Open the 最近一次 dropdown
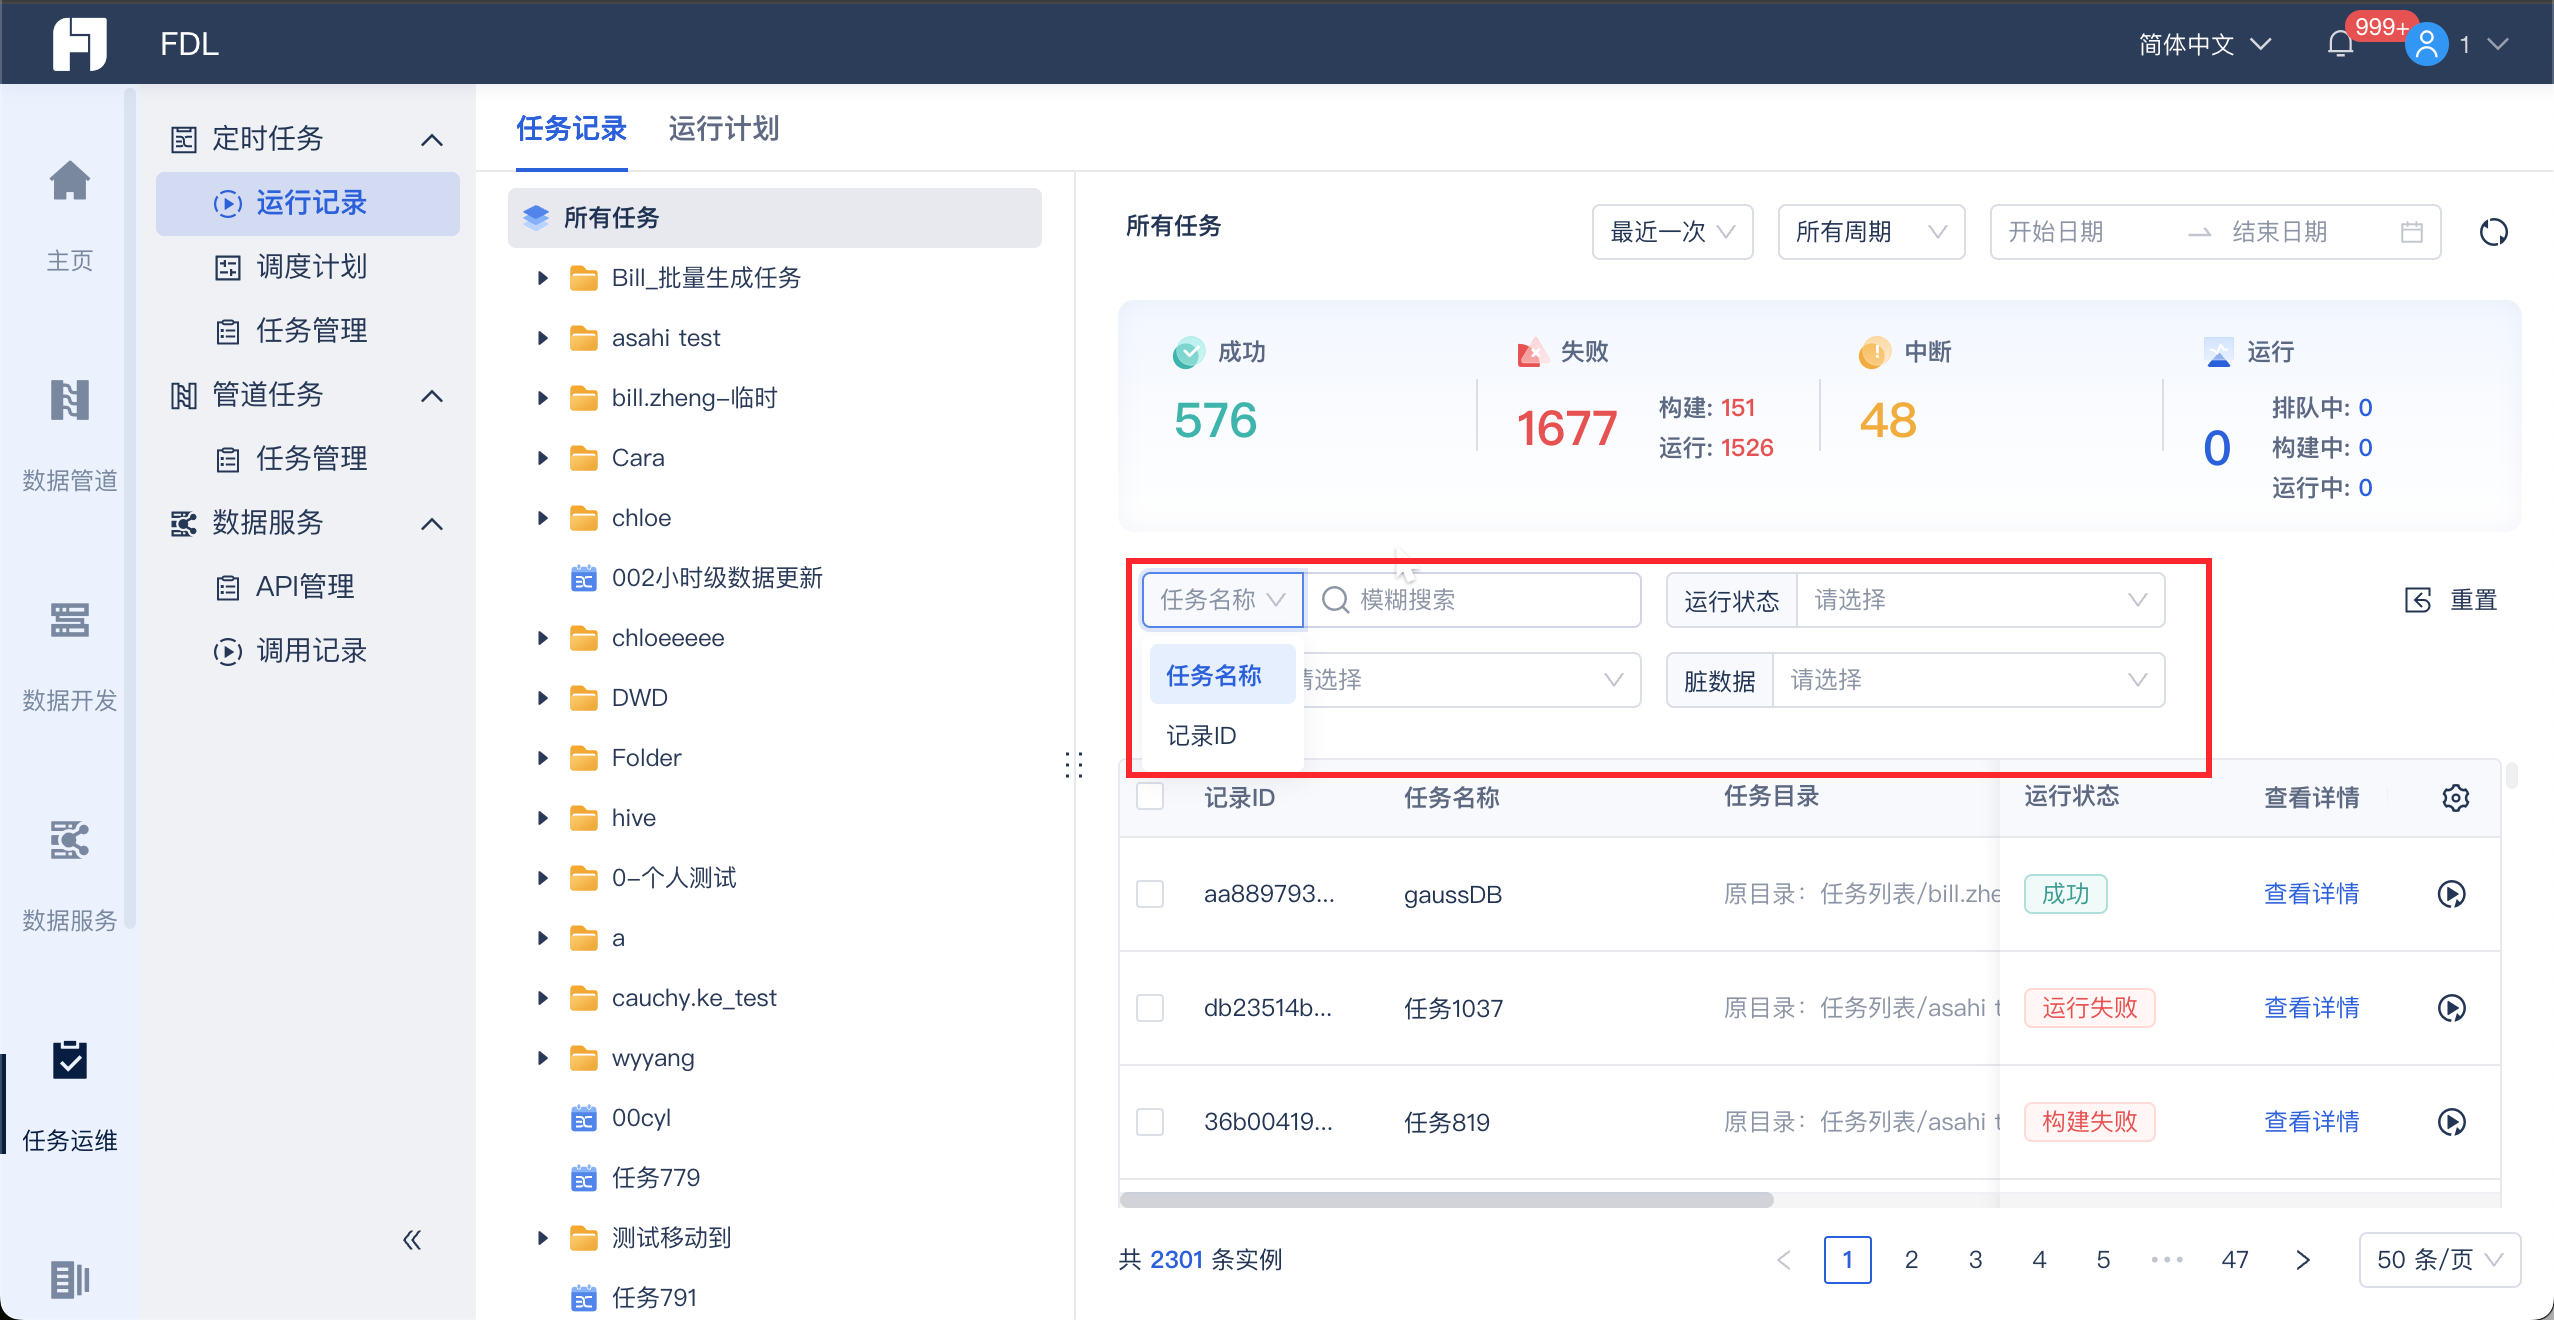The width and height of the screenshot is (2554, 1320). [1671, 232]
